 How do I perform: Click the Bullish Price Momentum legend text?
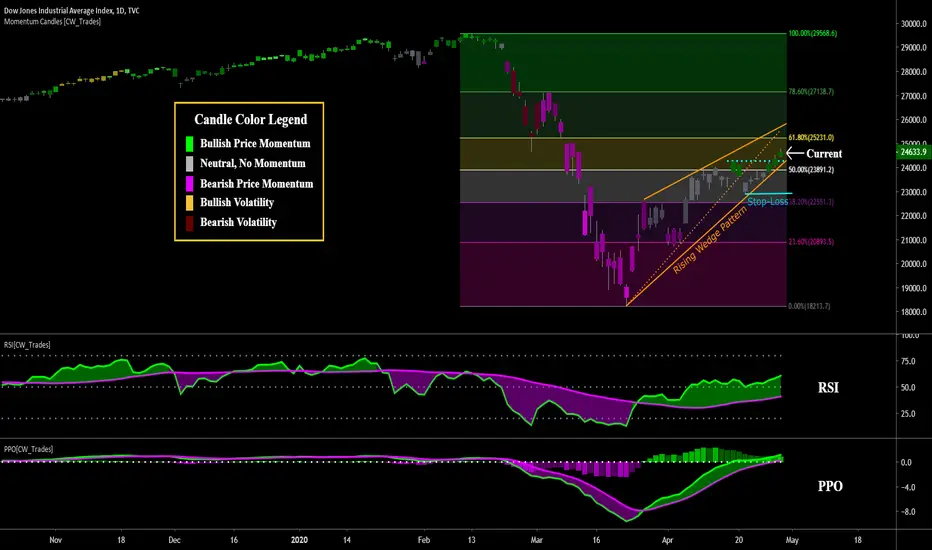tap(255, 143)
